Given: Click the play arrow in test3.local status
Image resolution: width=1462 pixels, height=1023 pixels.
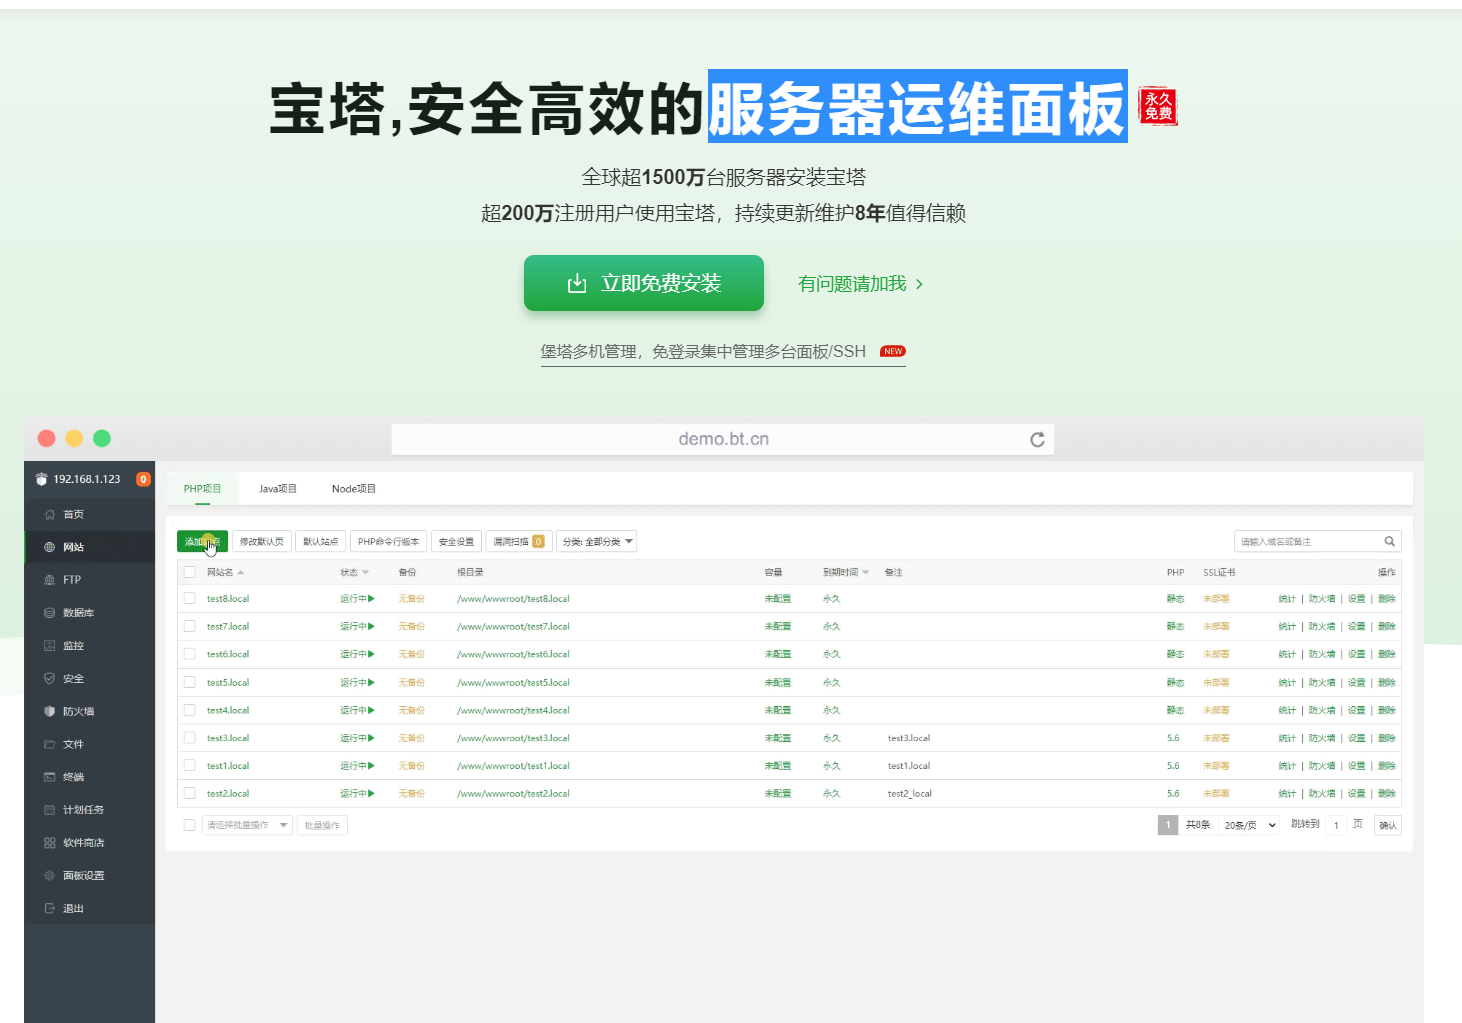Looking at the screenshot, I should [x=371, y=738].
